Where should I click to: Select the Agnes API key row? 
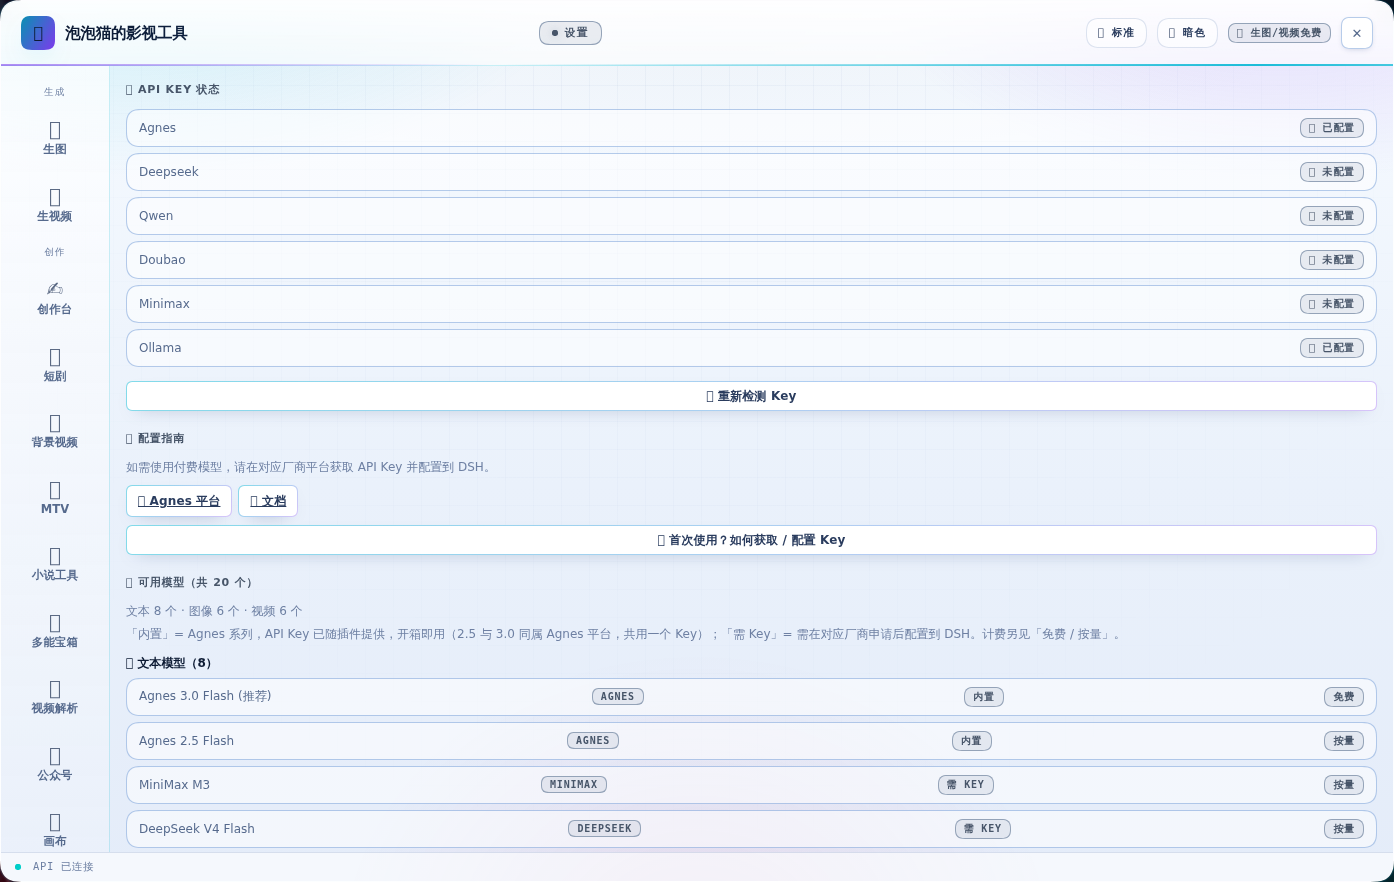click(x=751, y=128)
